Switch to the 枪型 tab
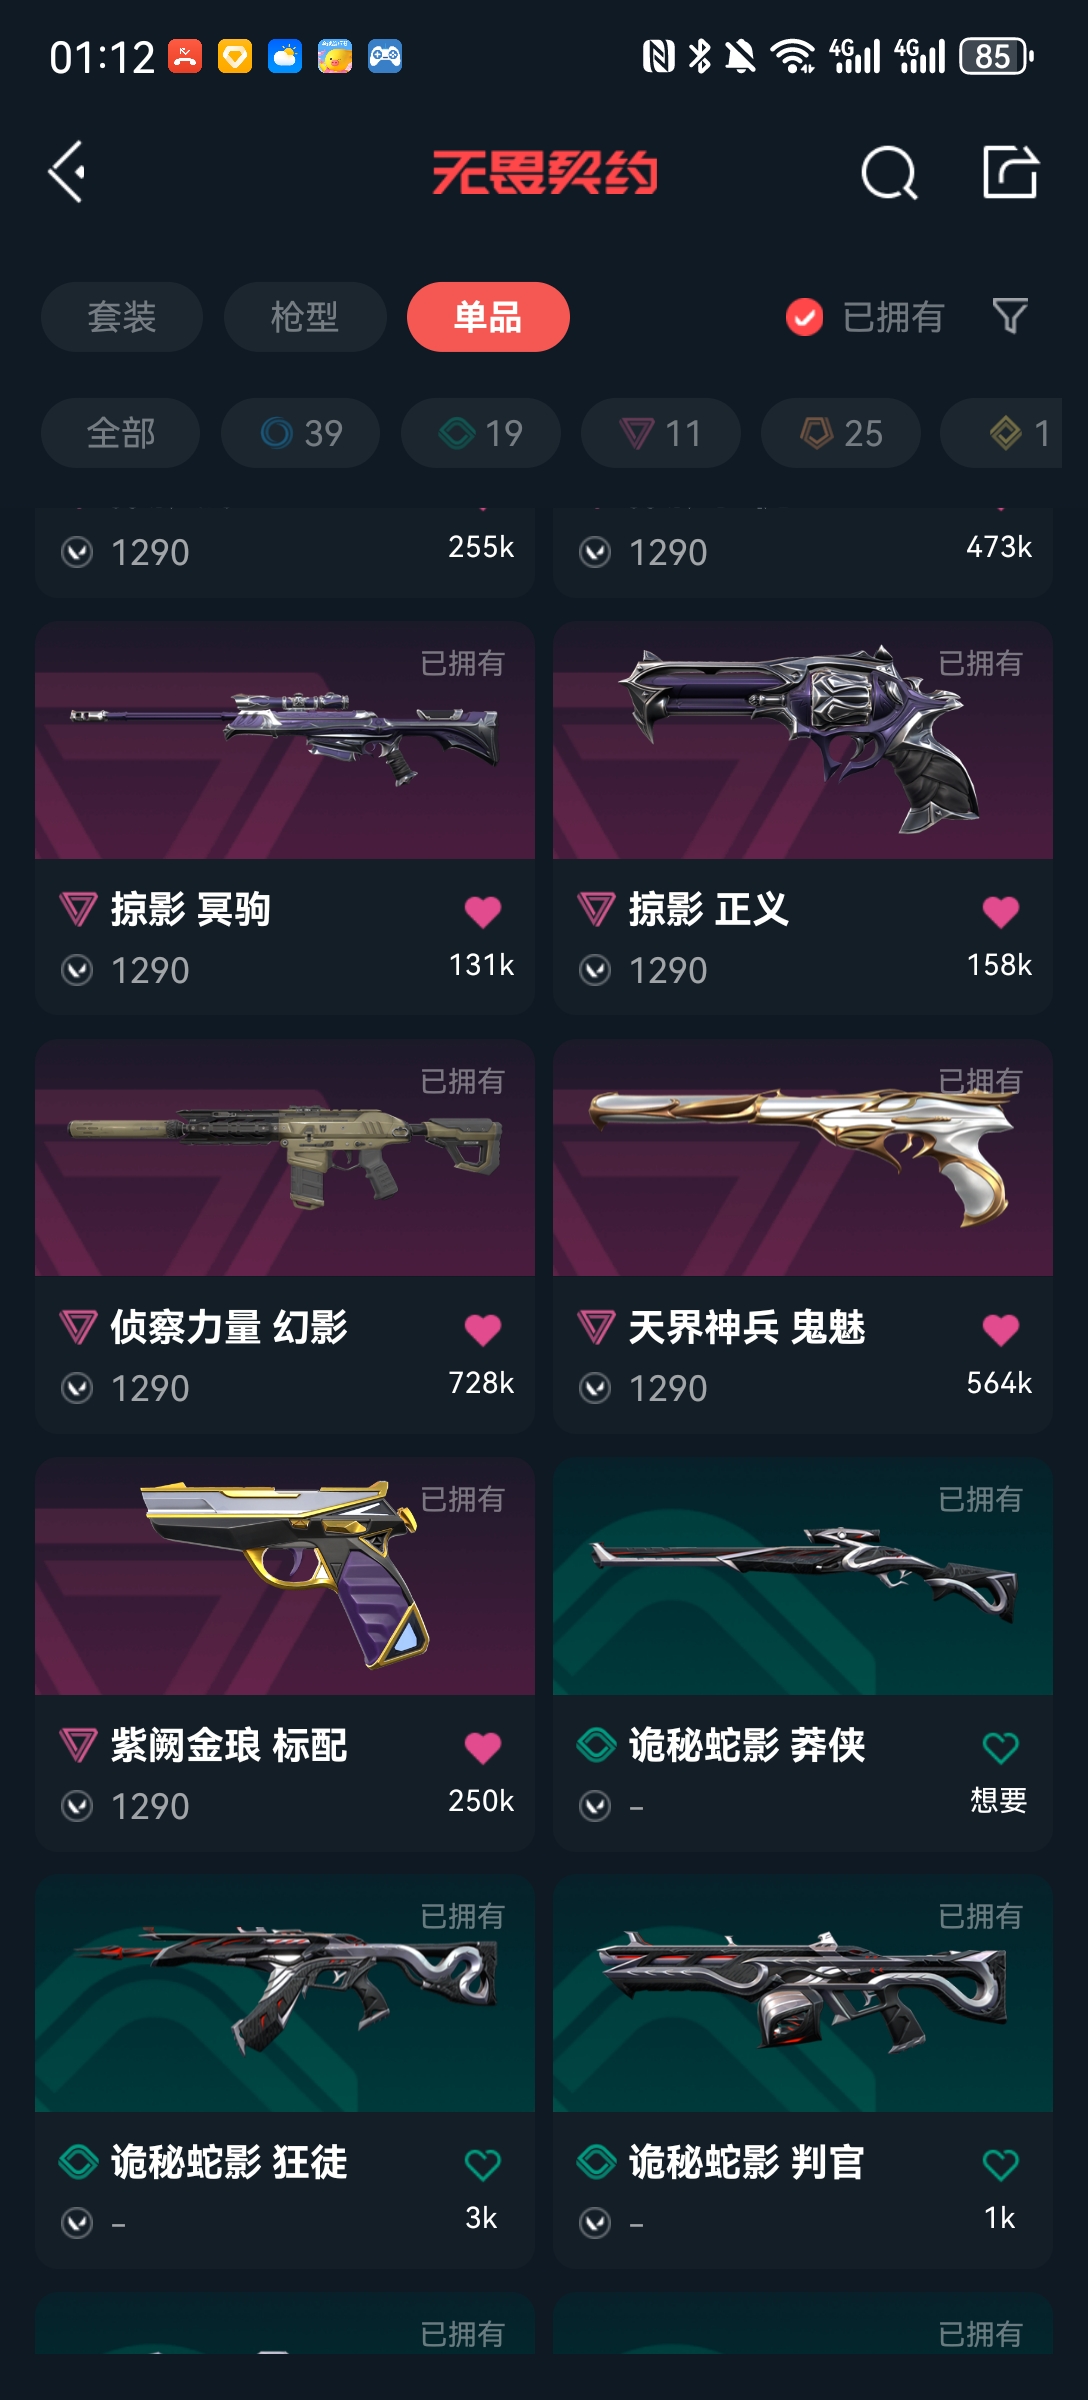1088x2400 pixels. pos(305,317)
